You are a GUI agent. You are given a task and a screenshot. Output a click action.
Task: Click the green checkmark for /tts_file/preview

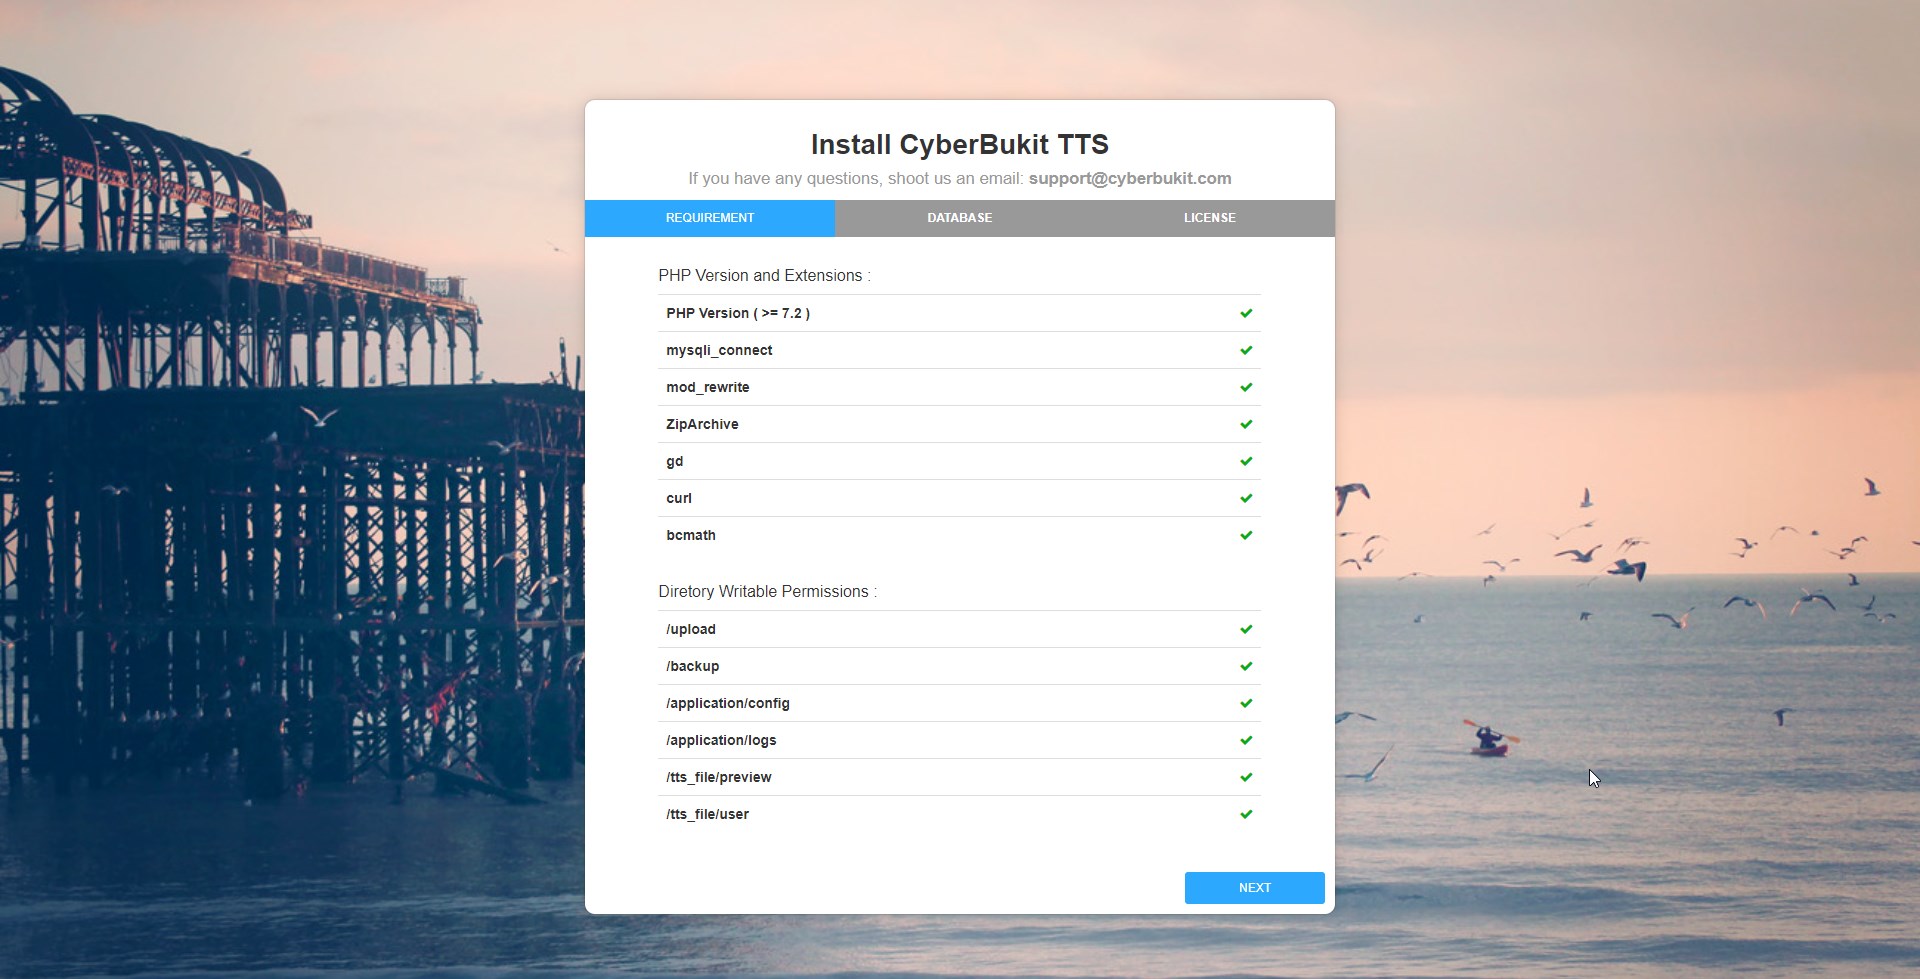pos(1246,777)
